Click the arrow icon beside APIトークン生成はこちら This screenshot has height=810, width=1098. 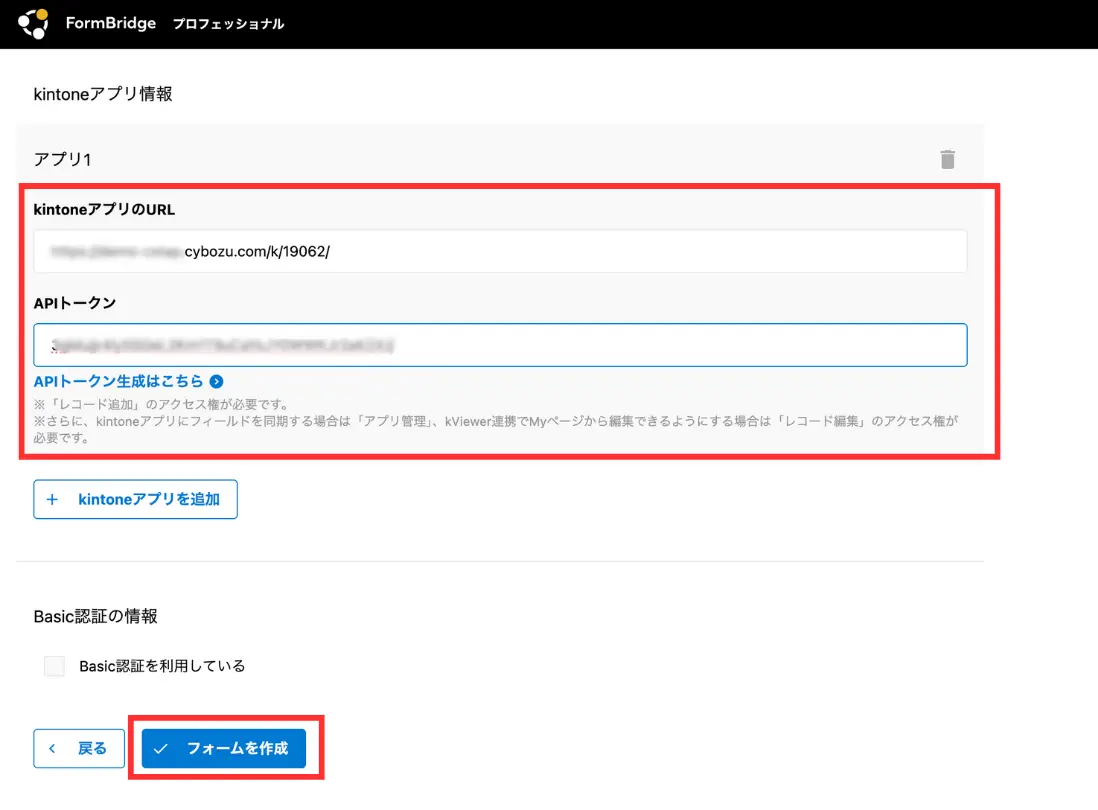point(216,381)
